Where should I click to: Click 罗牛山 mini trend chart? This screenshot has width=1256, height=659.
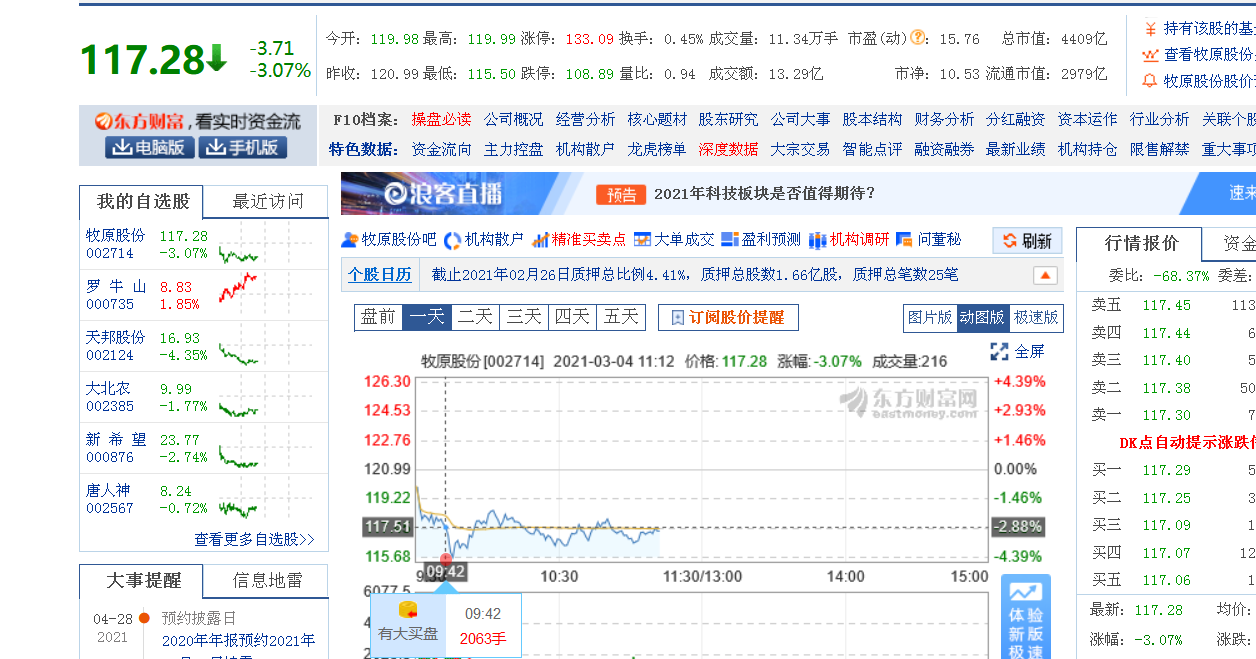238,289
